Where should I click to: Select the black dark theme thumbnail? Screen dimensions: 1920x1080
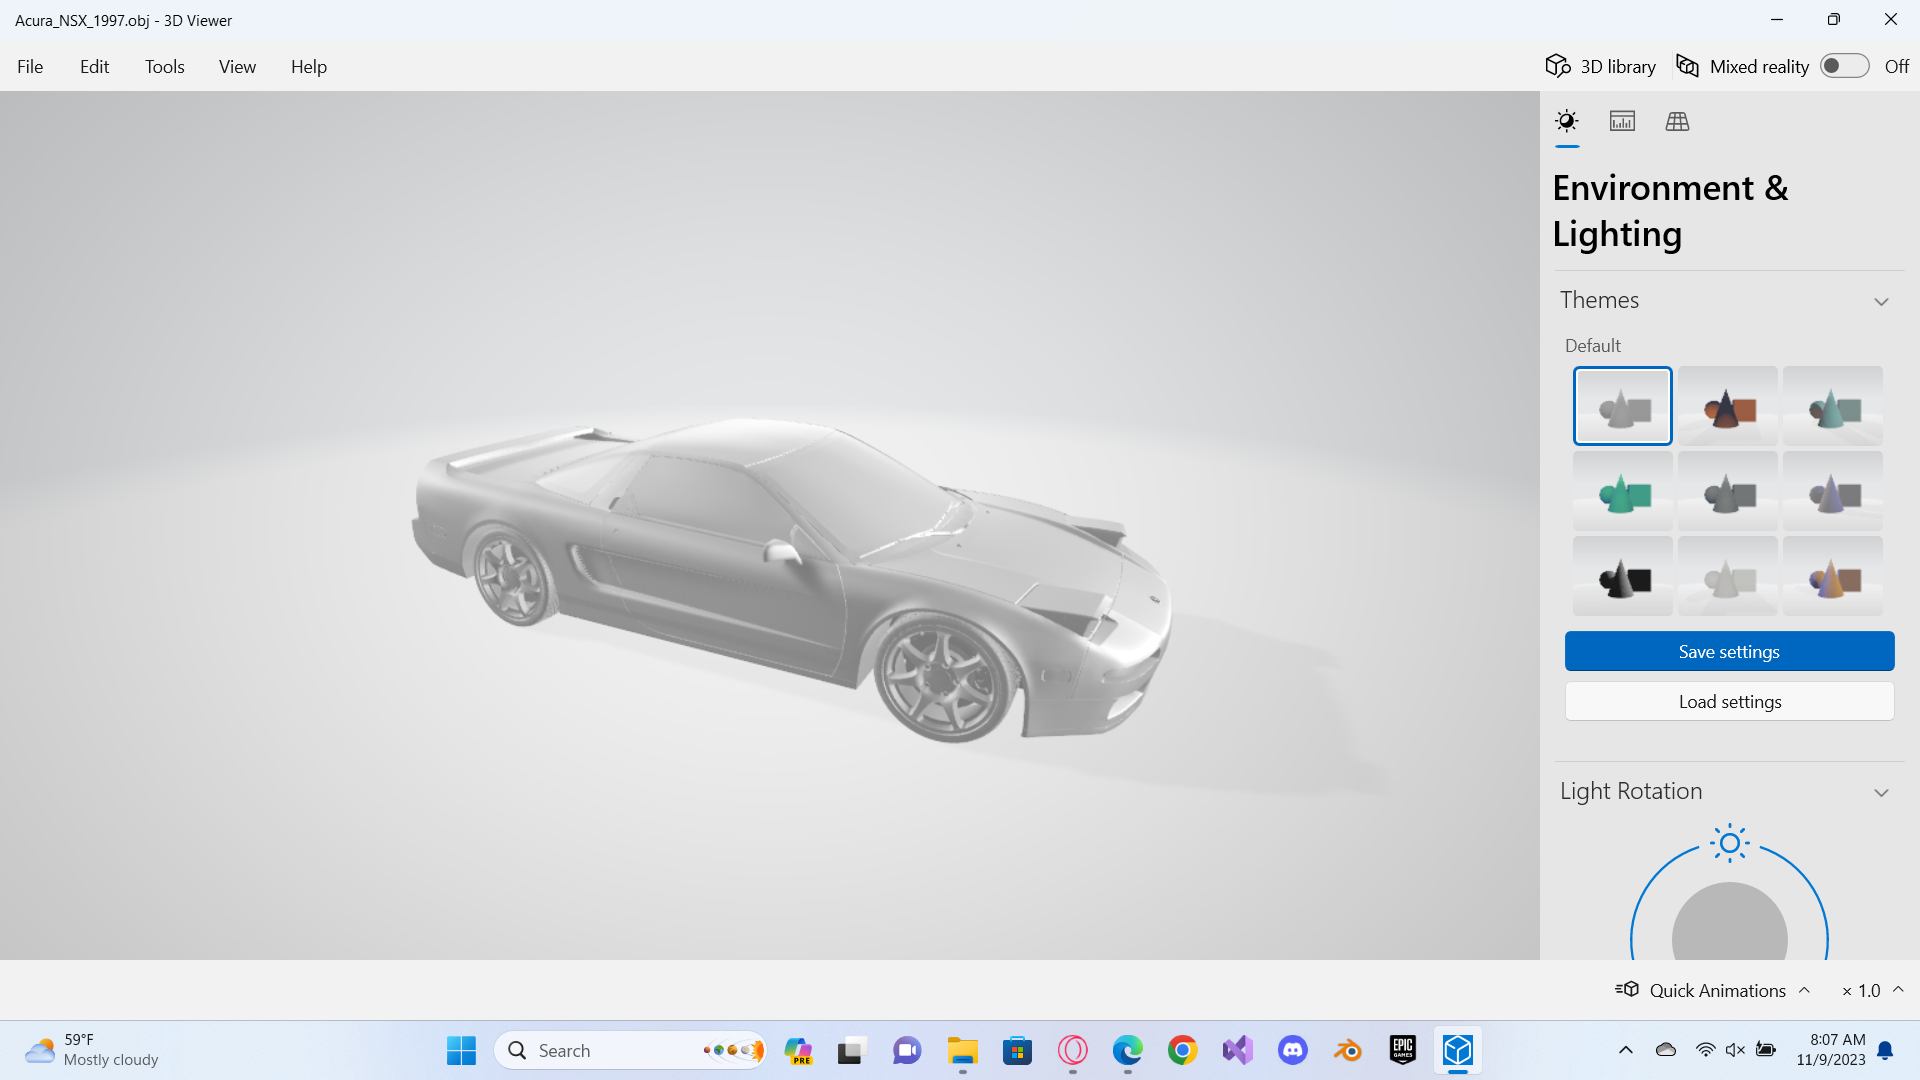point(1622,577)
